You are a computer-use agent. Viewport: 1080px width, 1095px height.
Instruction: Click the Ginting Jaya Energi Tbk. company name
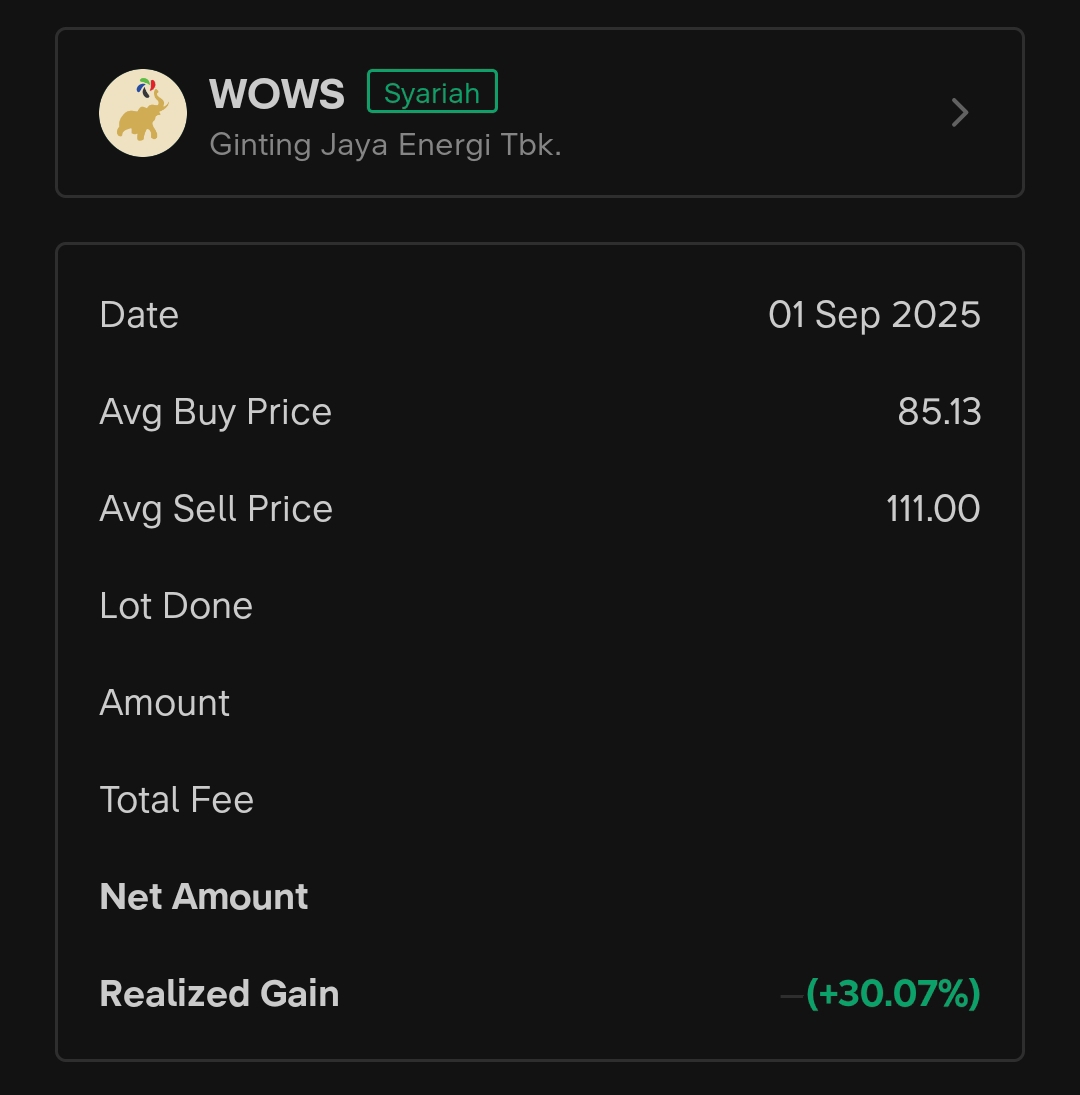(385, 145)
